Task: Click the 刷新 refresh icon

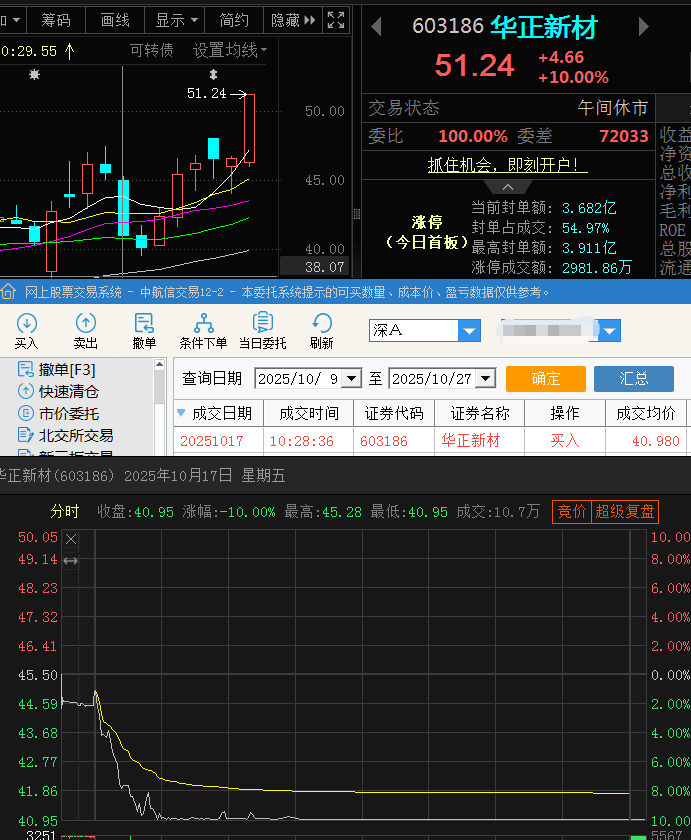Action: click(321, 323)
